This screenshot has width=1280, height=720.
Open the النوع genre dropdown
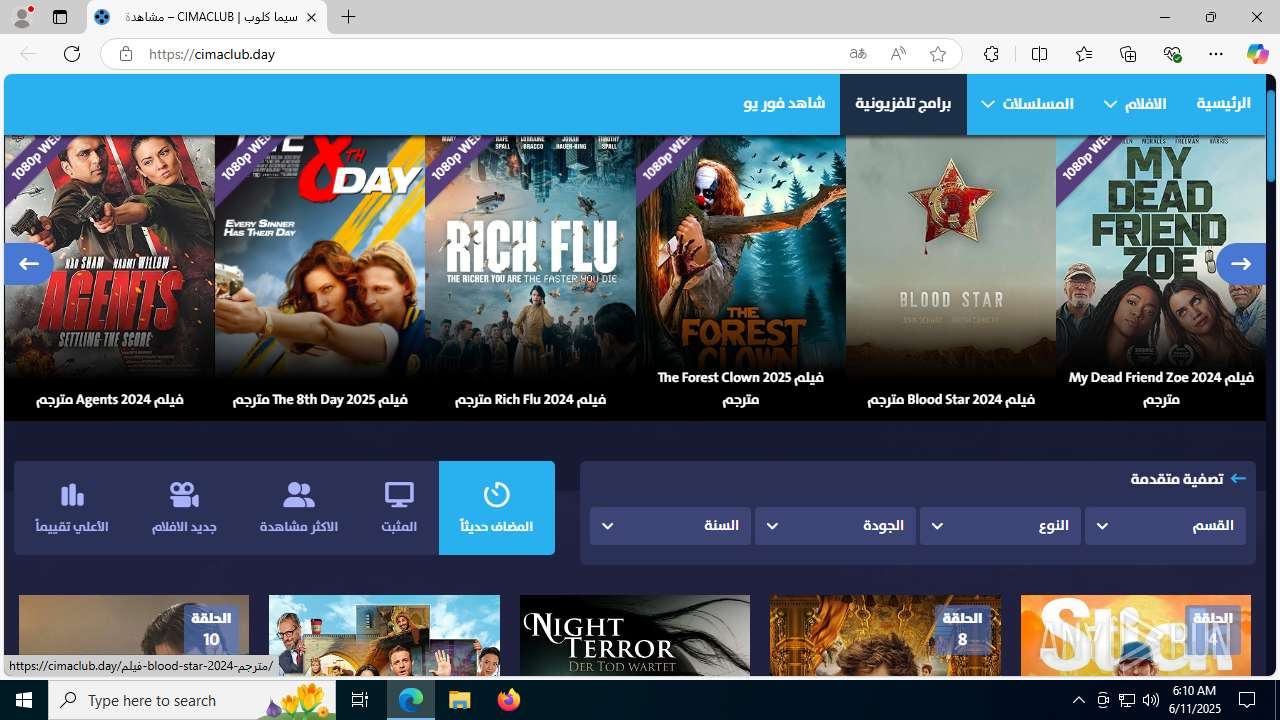pyautogui.click(x=1000, y=526)
